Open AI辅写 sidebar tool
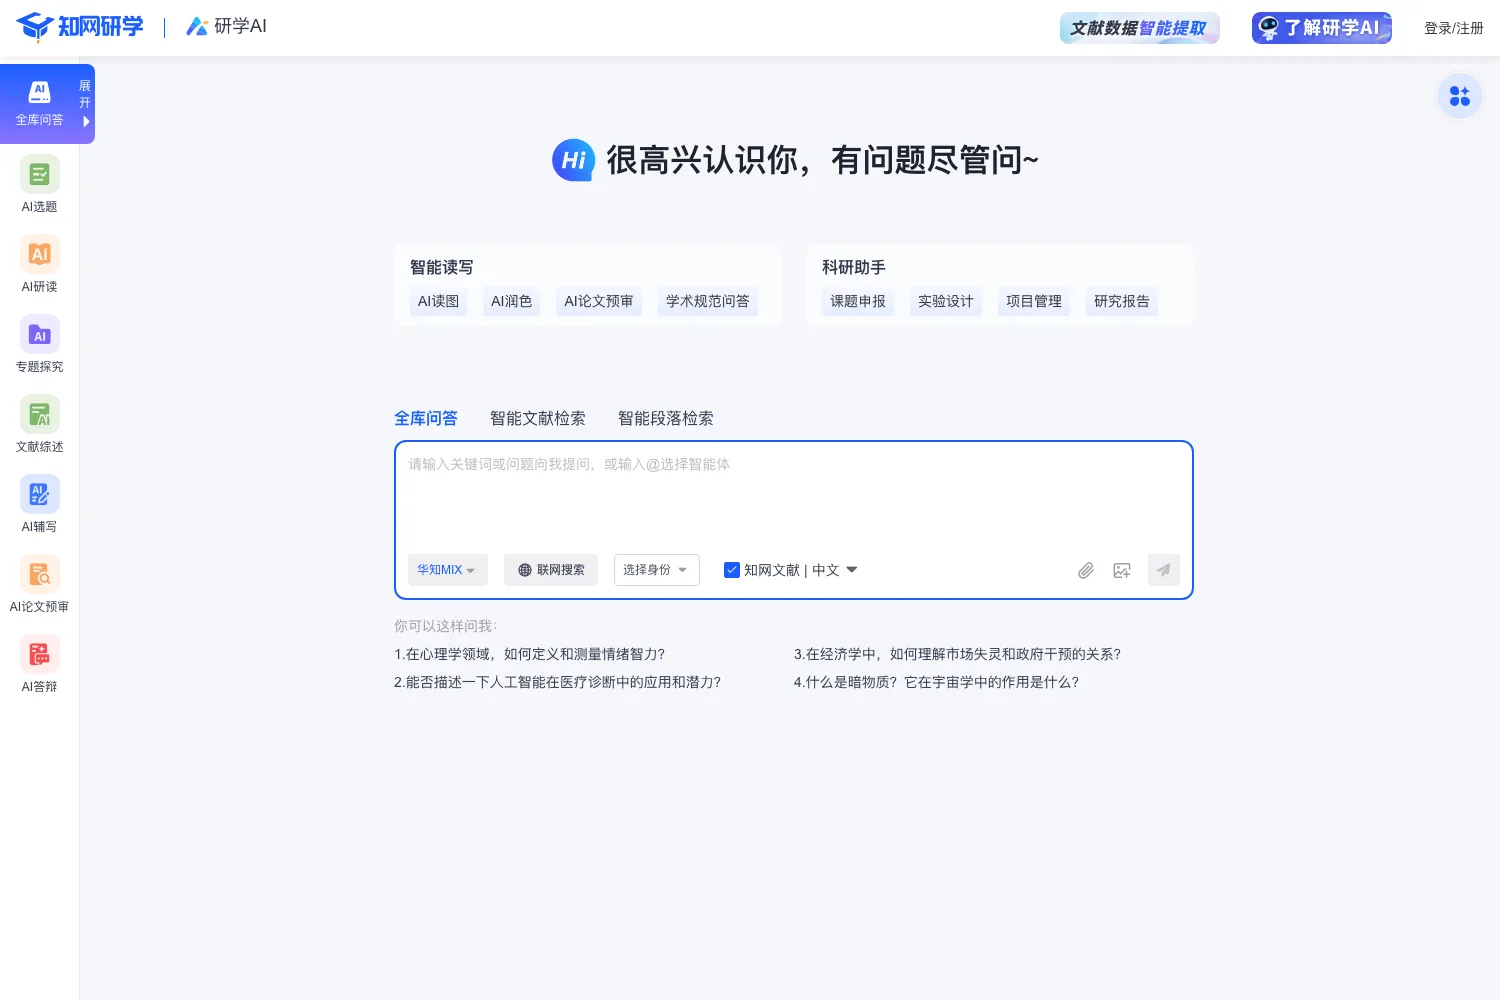This screenshot has width=1500, height=1000. [39, 504]
